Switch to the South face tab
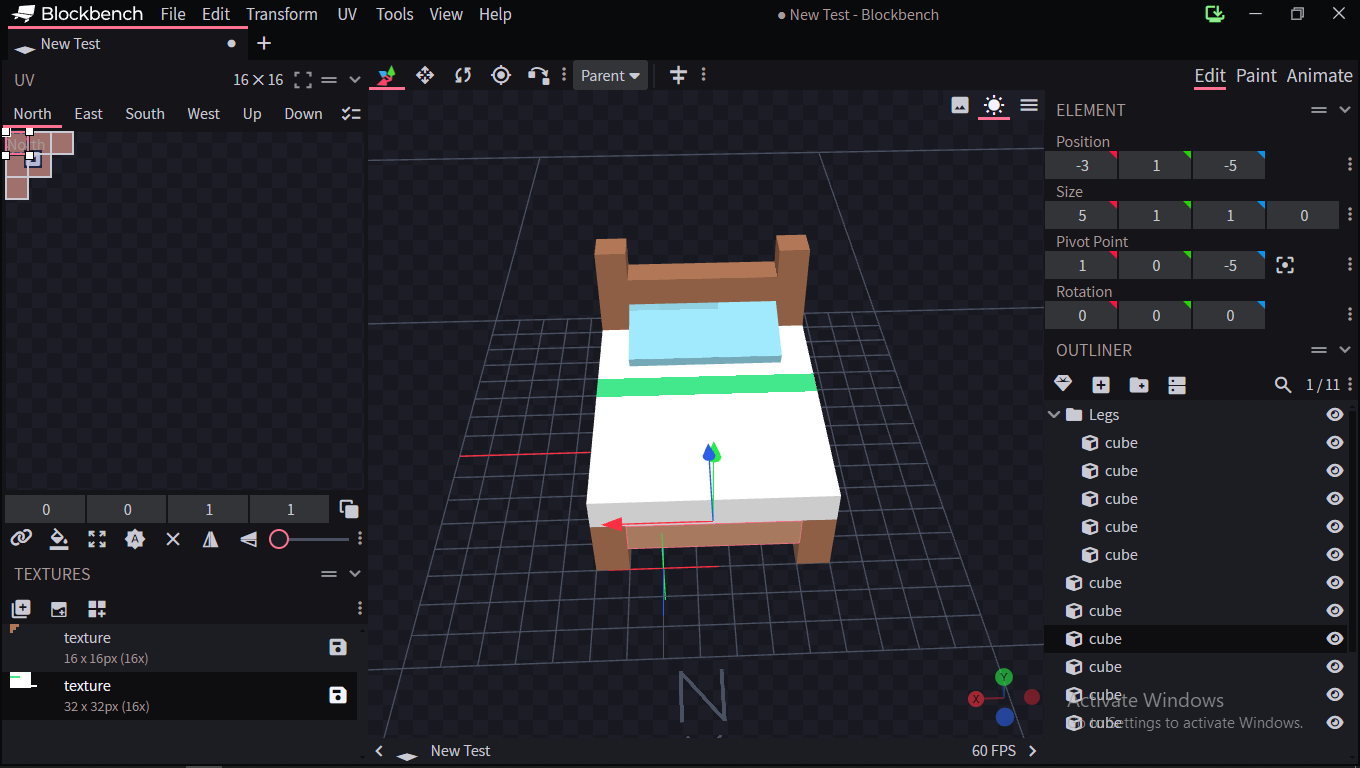This screenshot has width=1360, height=768. click(x=145, y=114)
